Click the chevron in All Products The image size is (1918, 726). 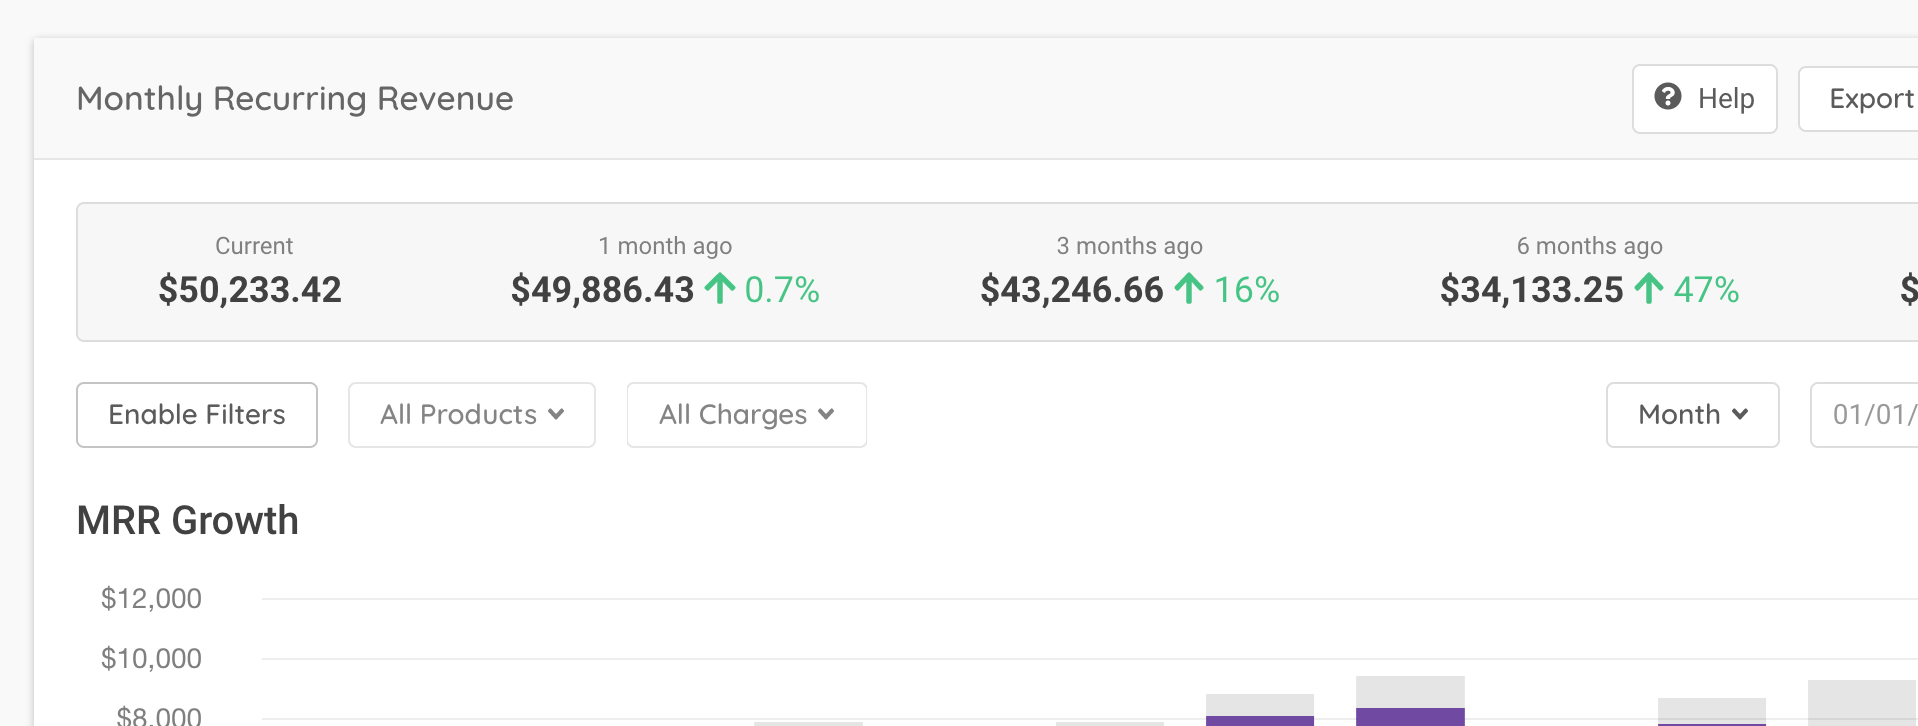pos(556,414)
